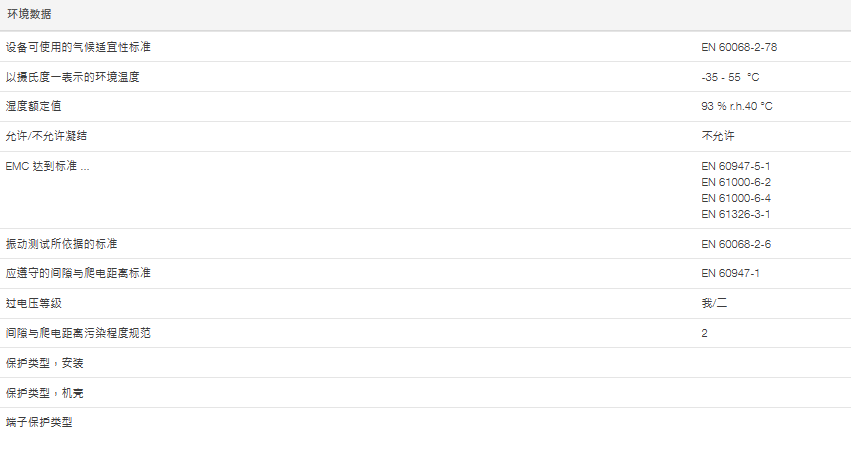Image resolution: width=851 pixels, height=452 pixels.
Task: Click EN 61326-3-1 in the EMC list
Action: (x=736, y=214)
